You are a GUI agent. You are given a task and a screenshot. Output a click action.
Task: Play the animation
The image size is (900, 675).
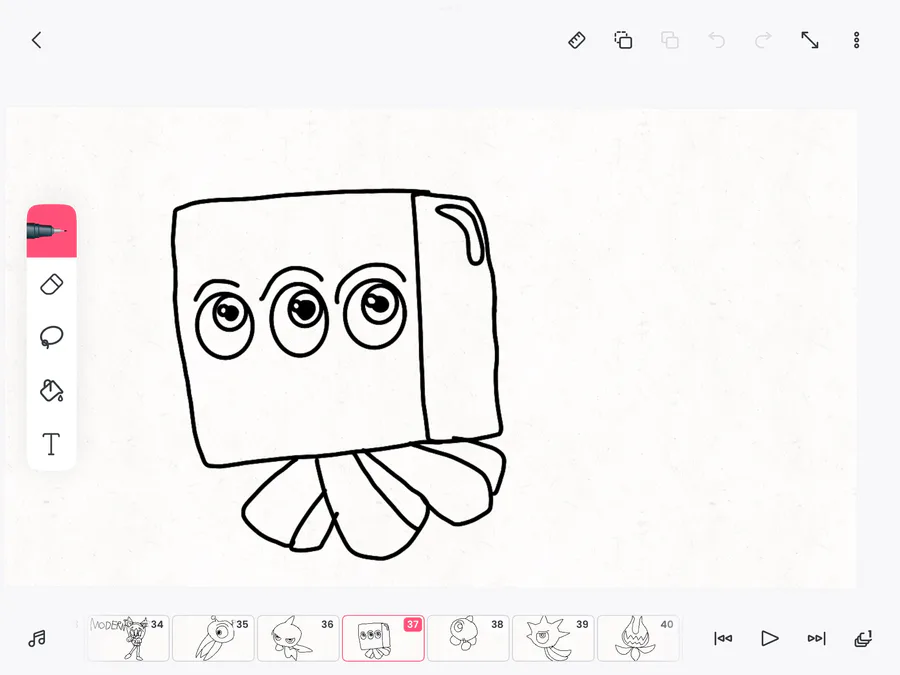pyautogui.click(x=770, y=638)
